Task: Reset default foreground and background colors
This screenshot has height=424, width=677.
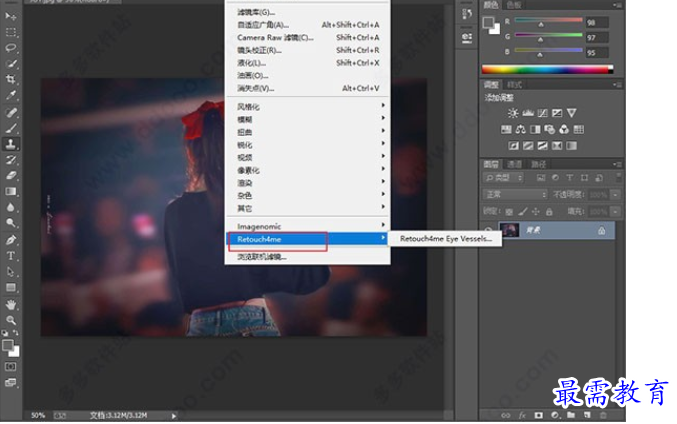Action: [5, 333]
